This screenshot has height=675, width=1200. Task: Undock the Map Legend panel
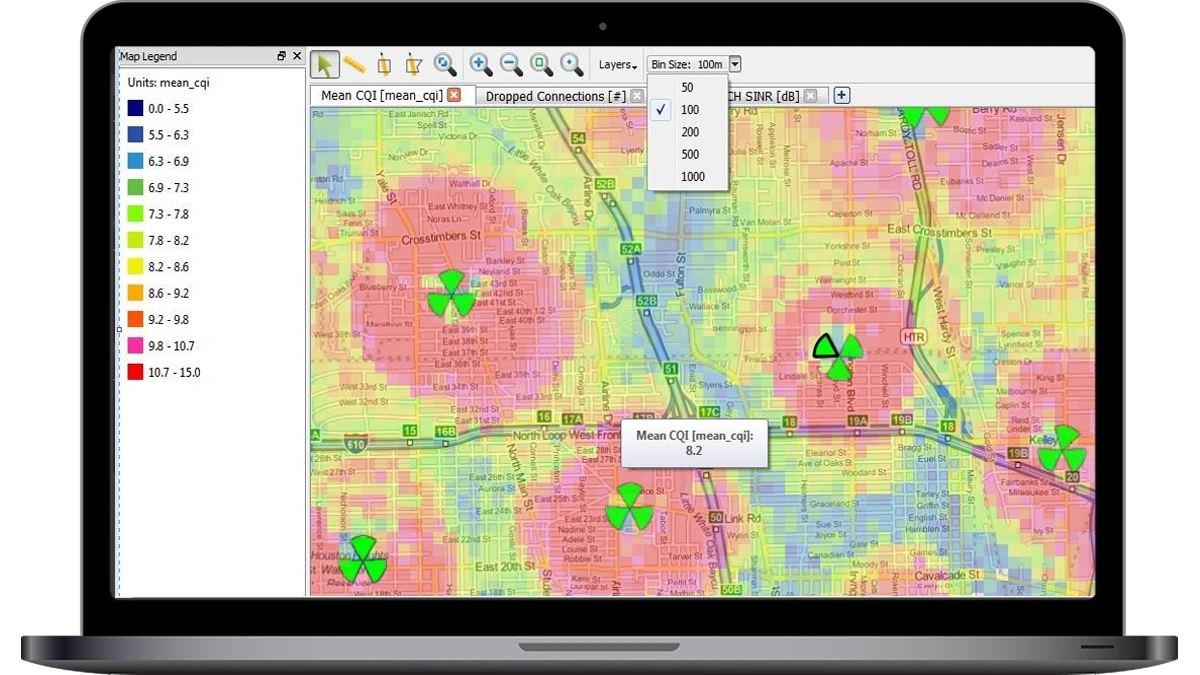point(282,57)
